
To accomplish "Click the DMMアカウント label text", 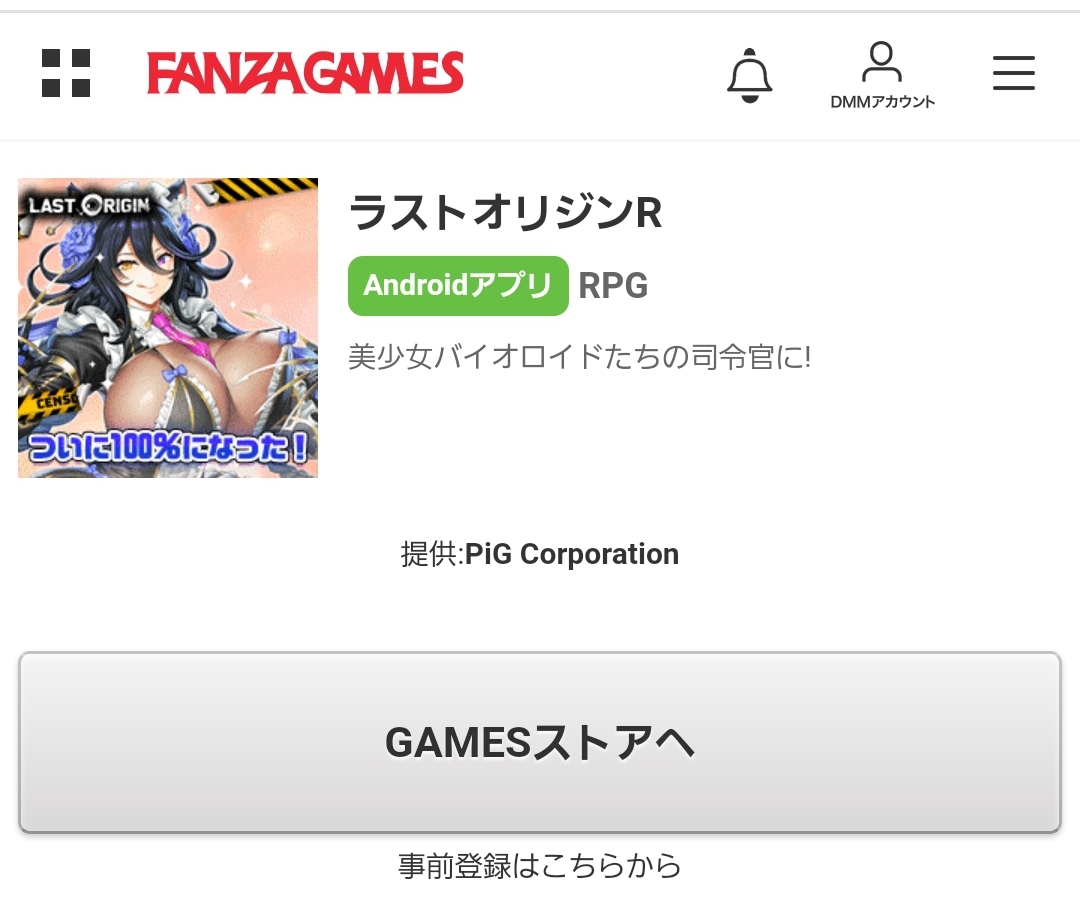I will [x=882, y=102].
